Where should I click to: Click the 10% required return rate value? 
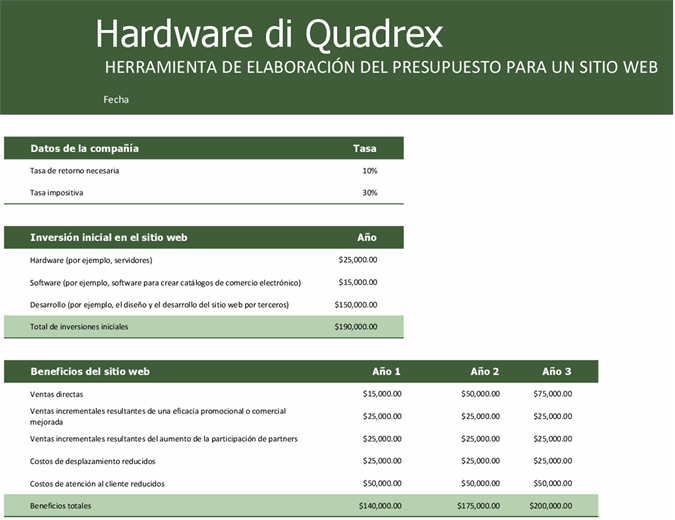[x=369, y=171]
